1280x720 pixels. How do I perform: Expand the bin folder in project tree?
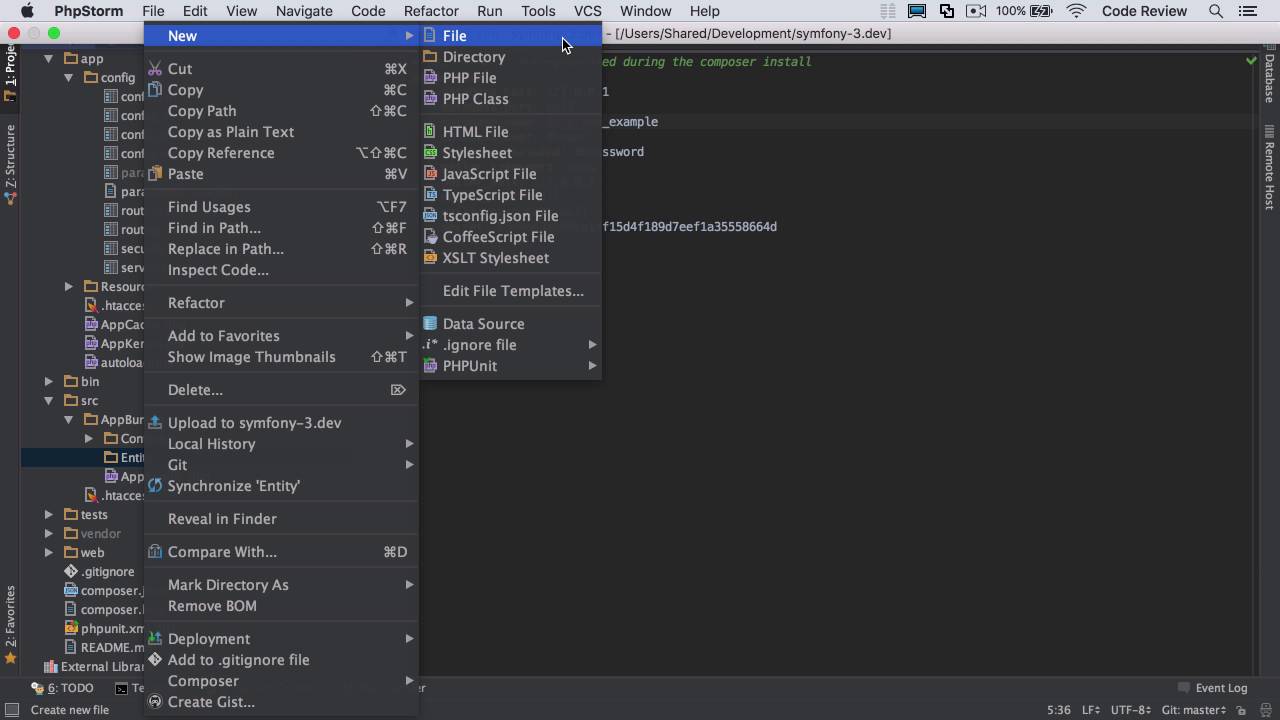(48, 382)
